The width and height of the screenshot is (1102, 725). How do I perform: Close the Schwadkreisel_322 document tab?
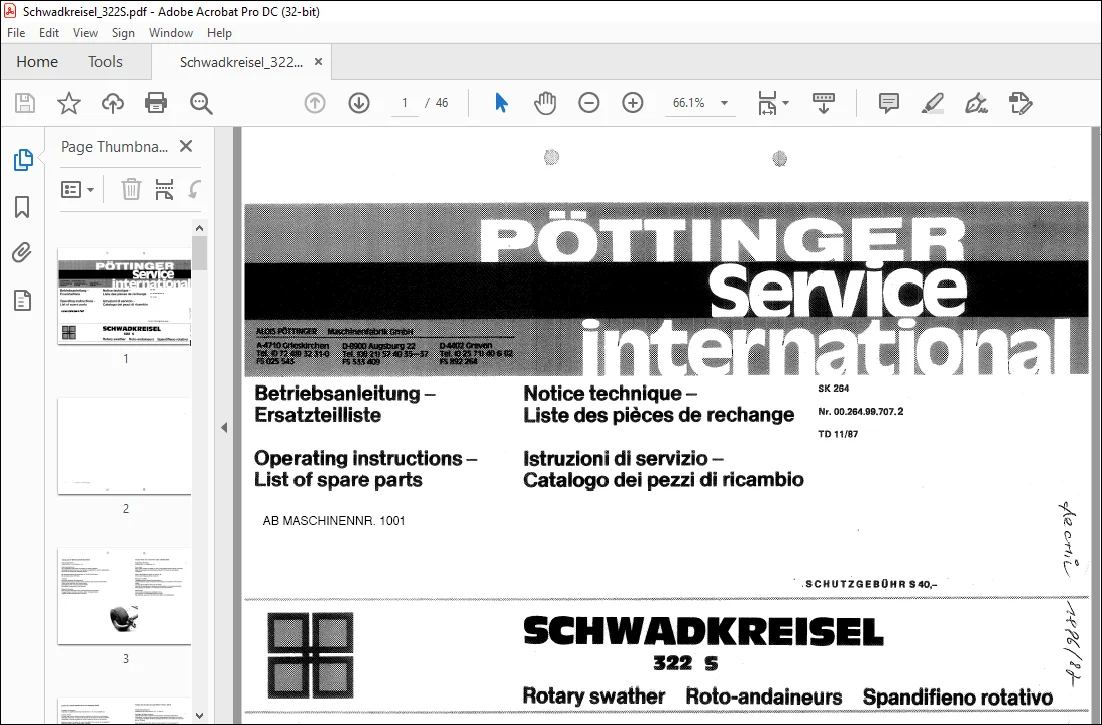[x=318, y=62]
